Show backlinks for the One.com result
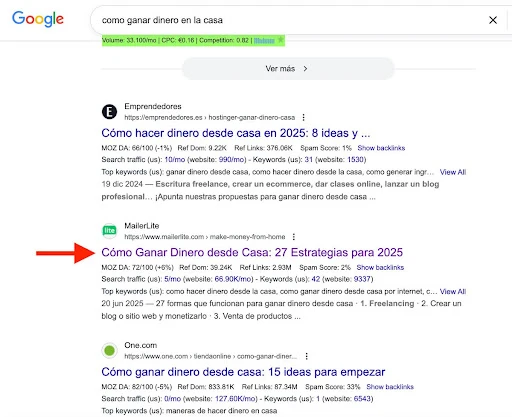The height and width of the screenshot is (417, 512). pyautogui.click(x=390, y=387)
